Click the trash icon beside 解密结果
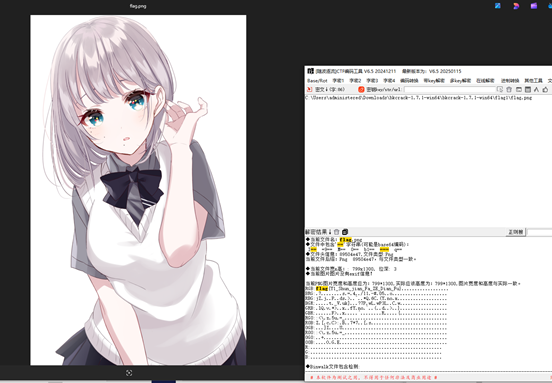This screenshot has height=383, width=552. tap(337, 232)
